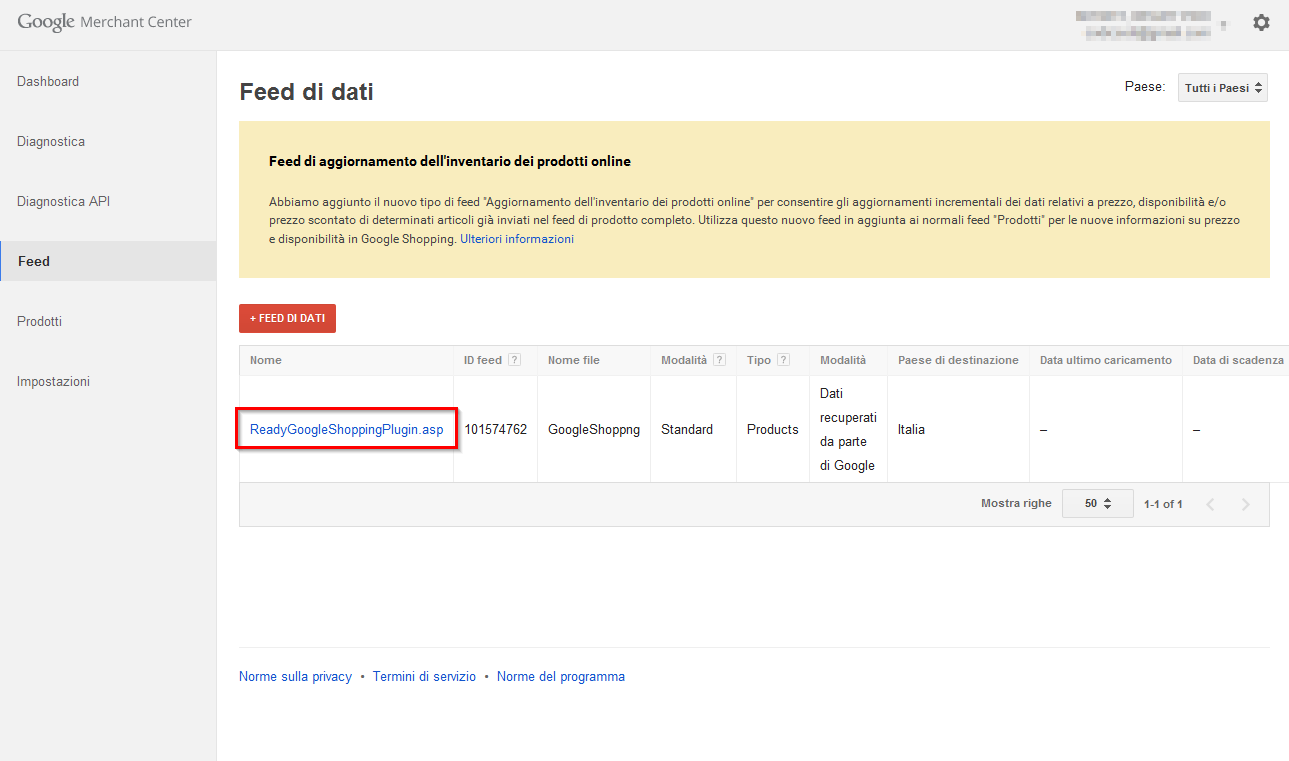
Task: Click the Nome file column header
Action: (x=594, y=360)
